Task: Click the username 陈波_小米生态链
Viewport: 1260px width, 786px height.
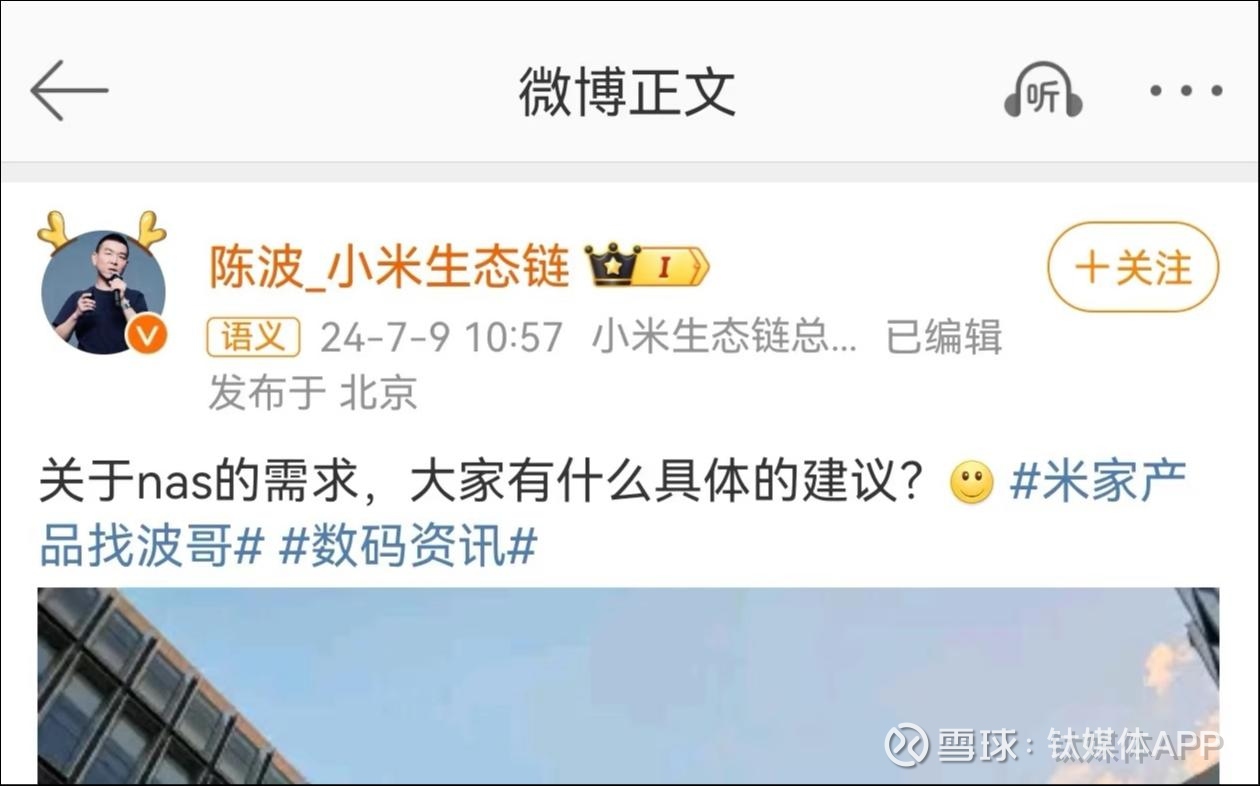Action: [389, 266]
